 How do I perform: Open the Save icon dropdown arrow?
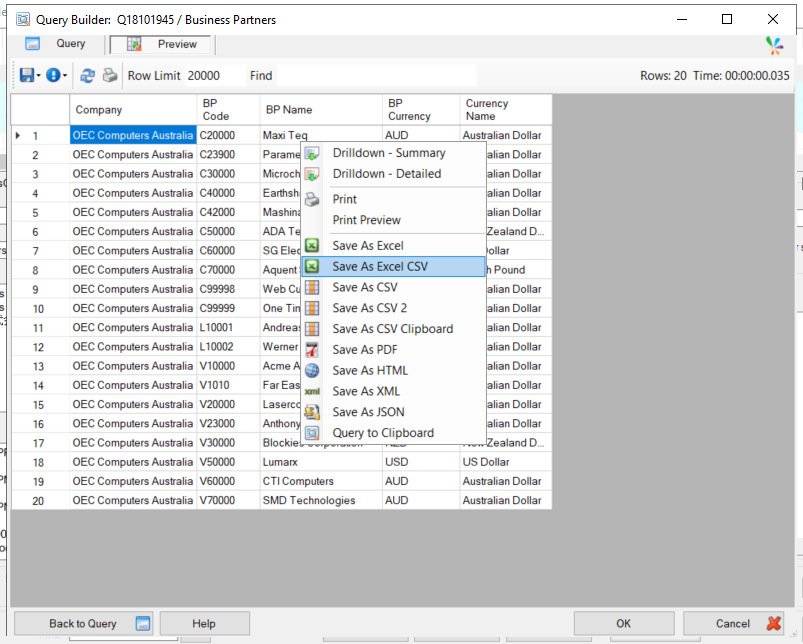[38, 76]
